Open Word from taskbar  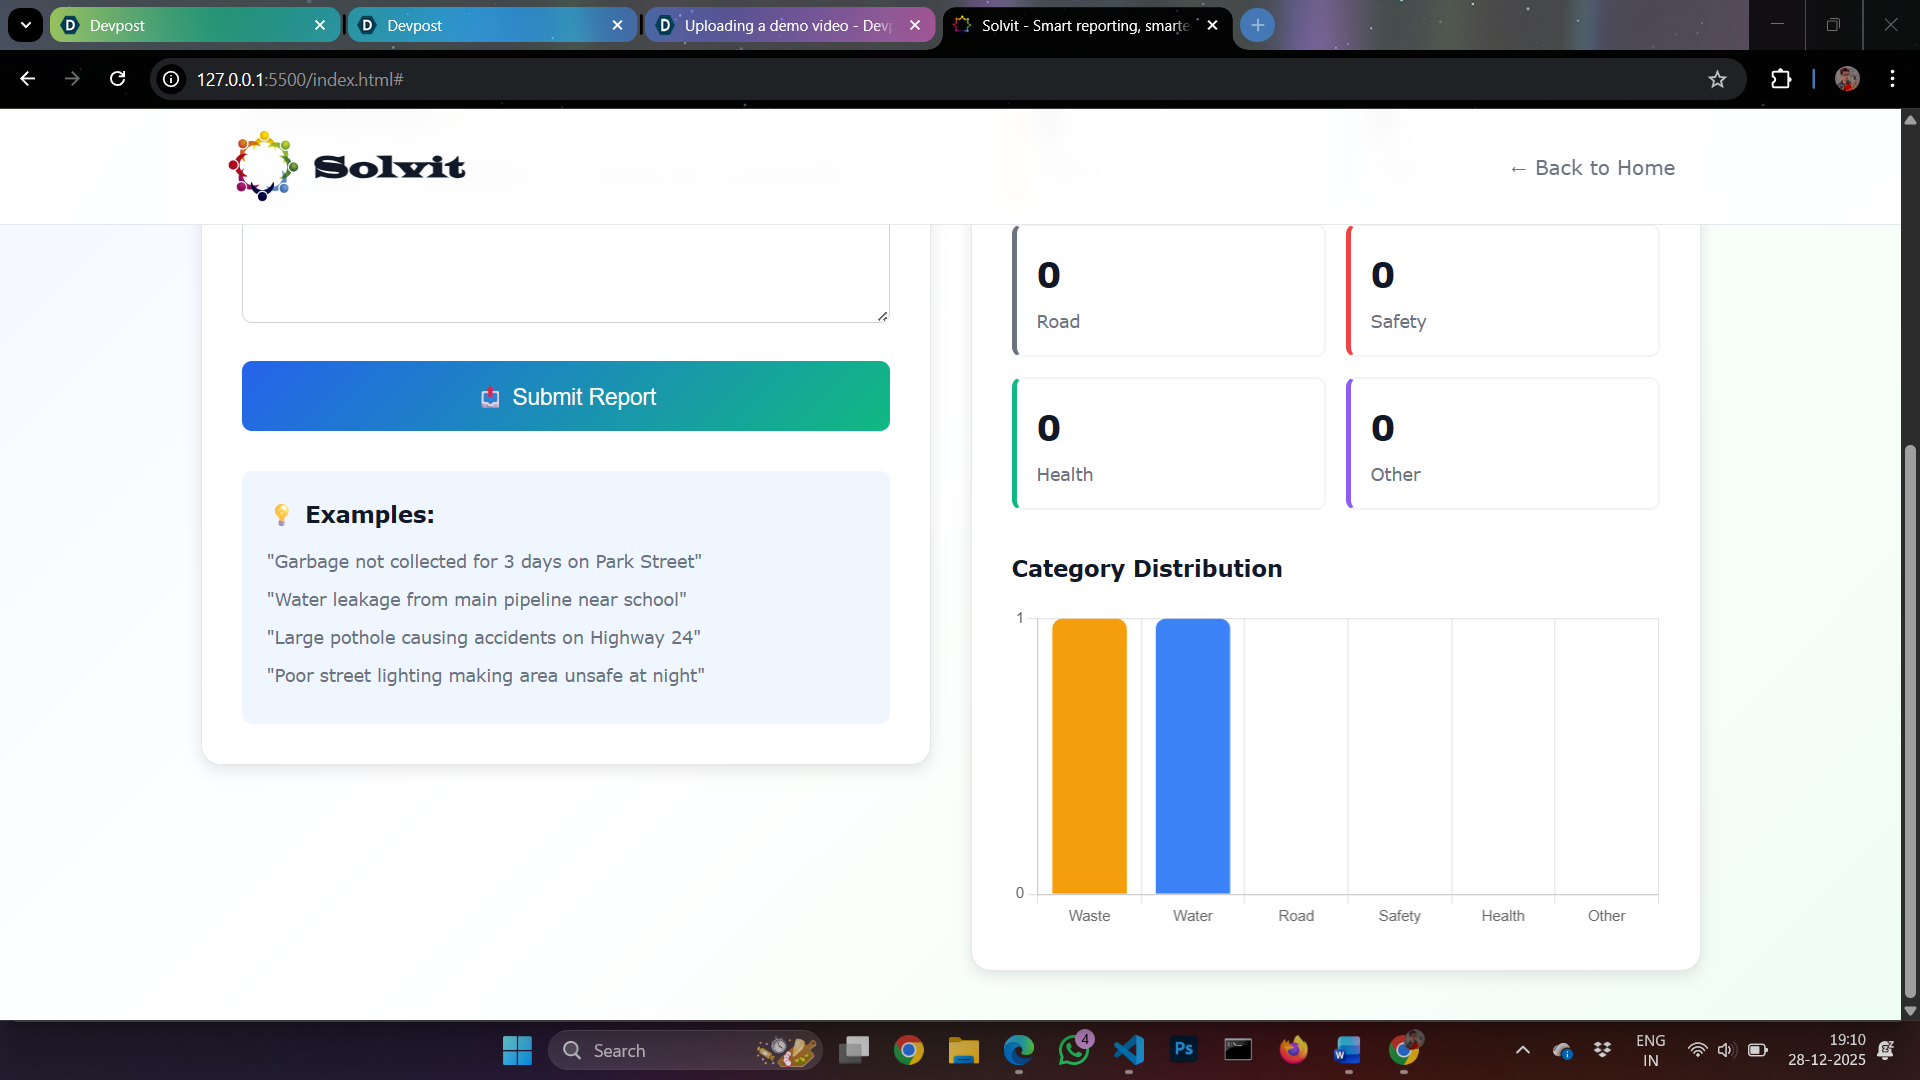(x=1348, y=1050)
